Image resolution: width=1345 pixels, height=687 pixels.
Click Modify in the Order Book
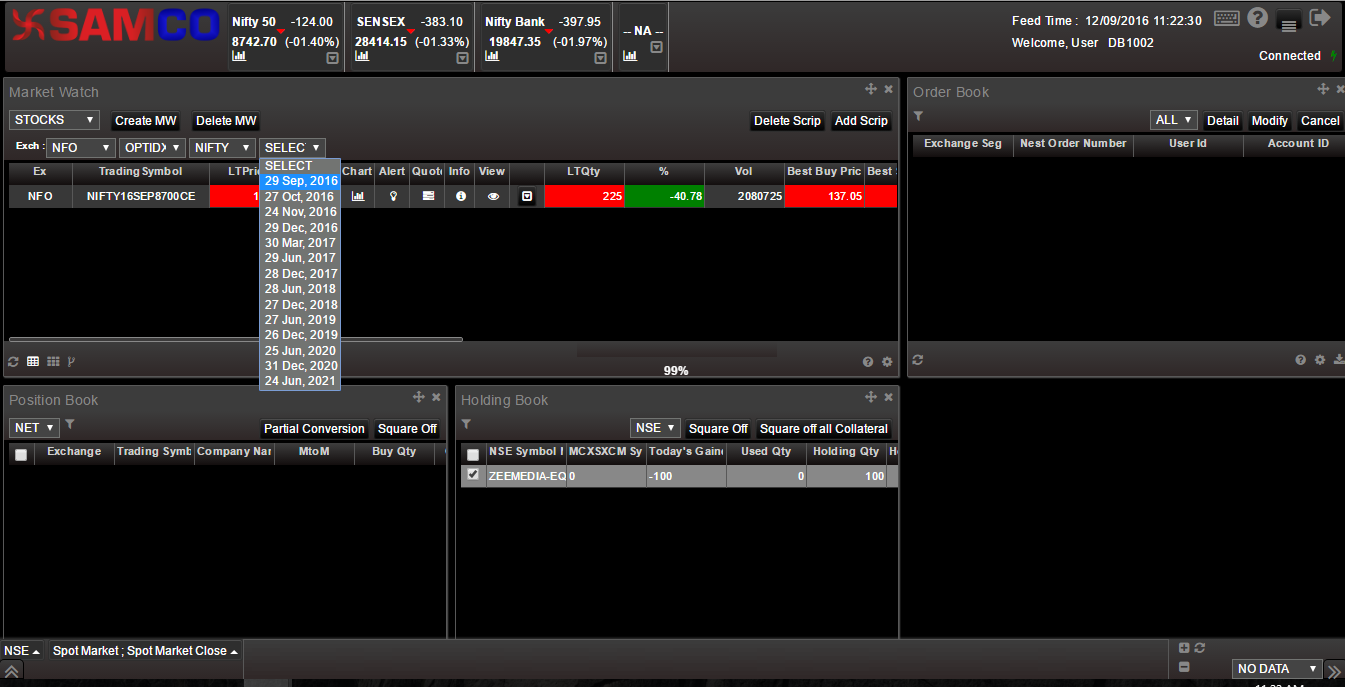tap(1270, 121)
